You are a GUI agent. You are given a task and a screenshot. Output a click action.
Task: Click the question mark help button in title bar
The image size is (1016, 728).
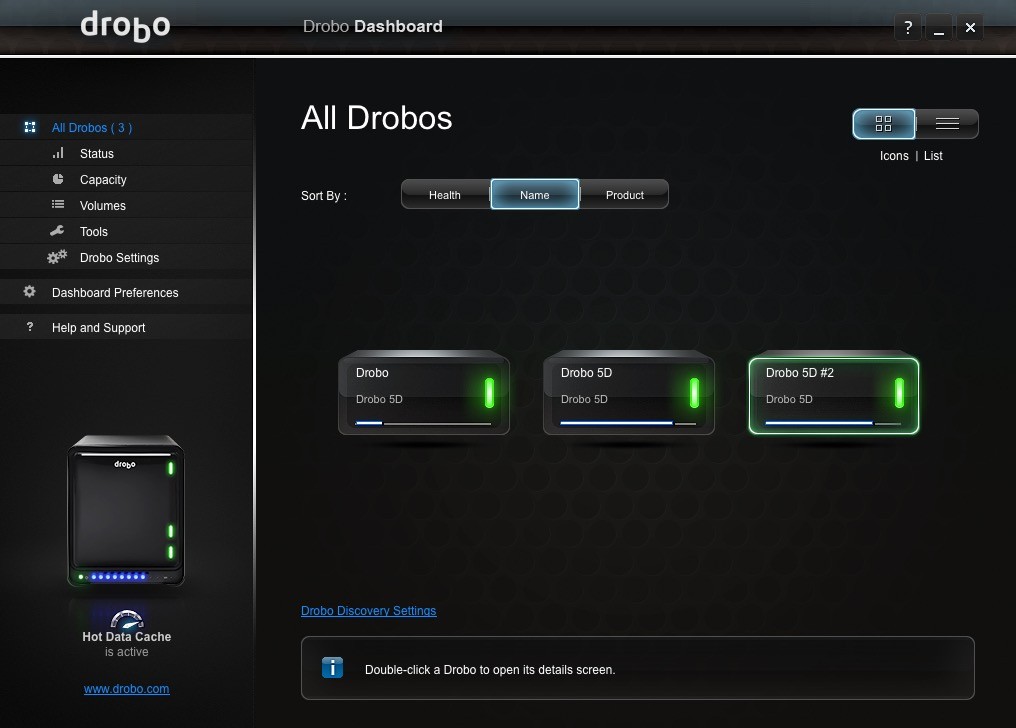click(908, 27)
